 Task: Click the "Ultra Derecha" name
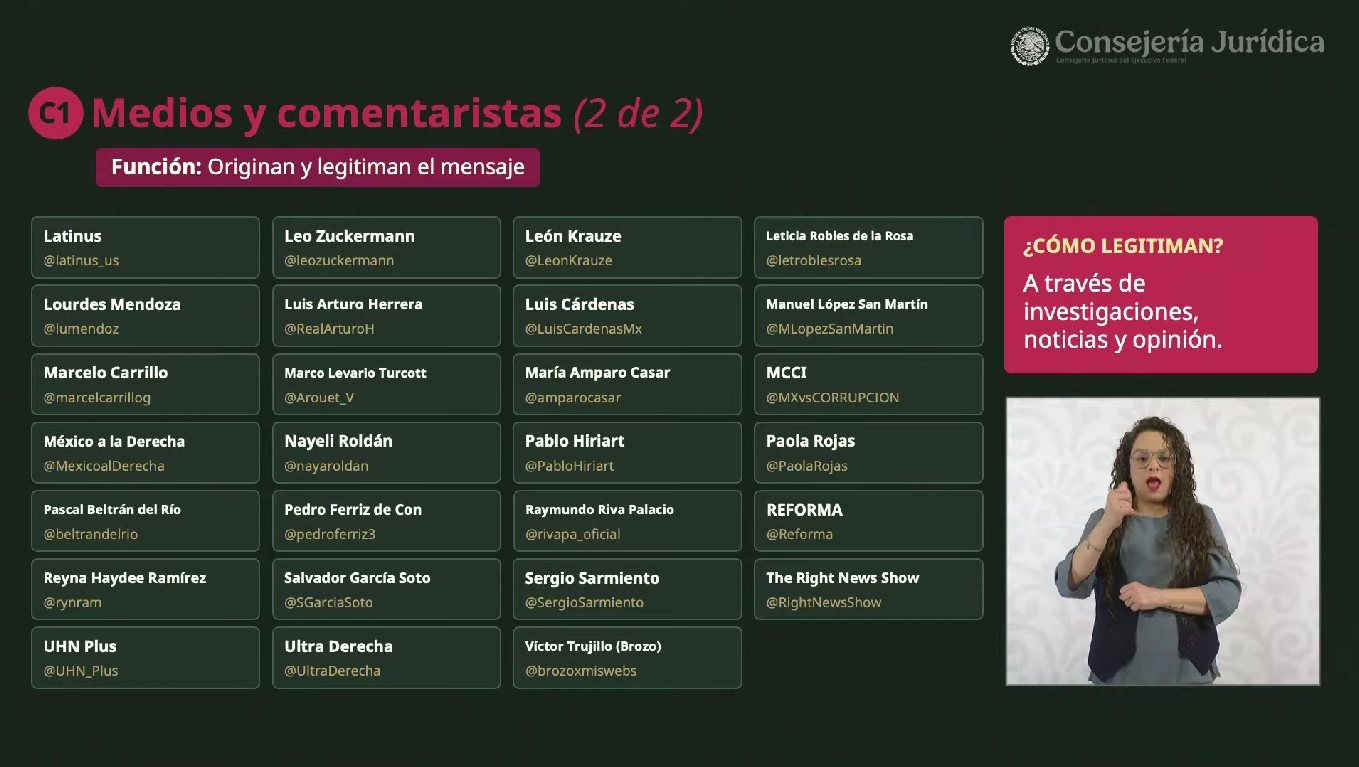tap(339, 646)
